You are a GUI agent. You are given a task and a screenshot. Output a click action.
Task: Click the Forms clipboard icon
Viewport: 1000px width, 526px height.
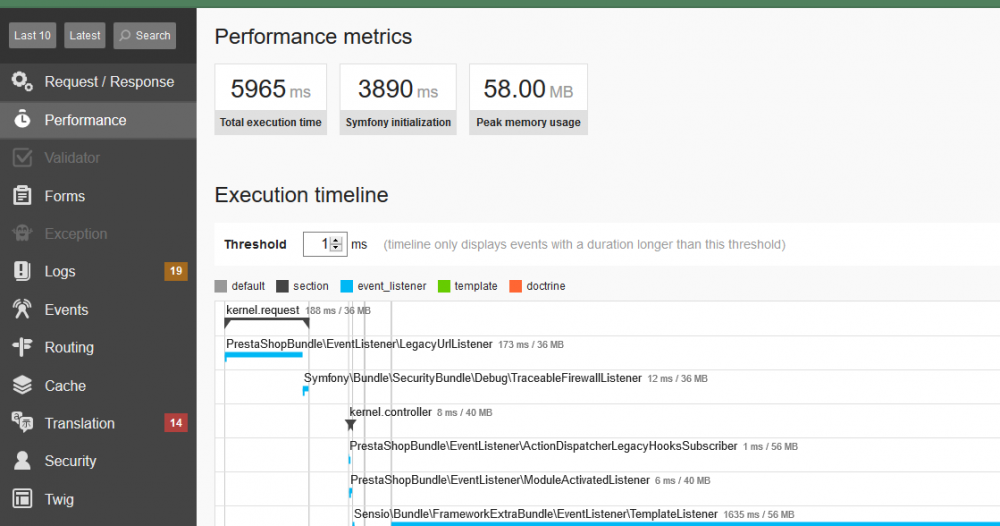tap(22, 196)
